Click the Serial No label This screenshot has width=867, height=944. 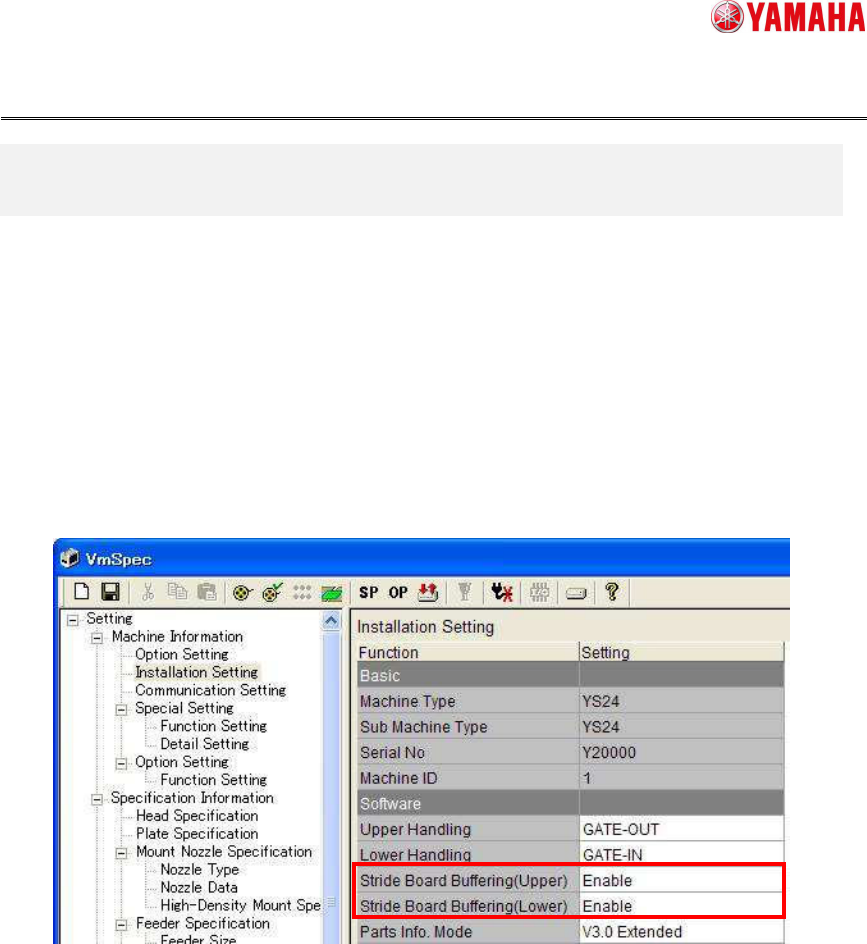(x=393, y=753)
